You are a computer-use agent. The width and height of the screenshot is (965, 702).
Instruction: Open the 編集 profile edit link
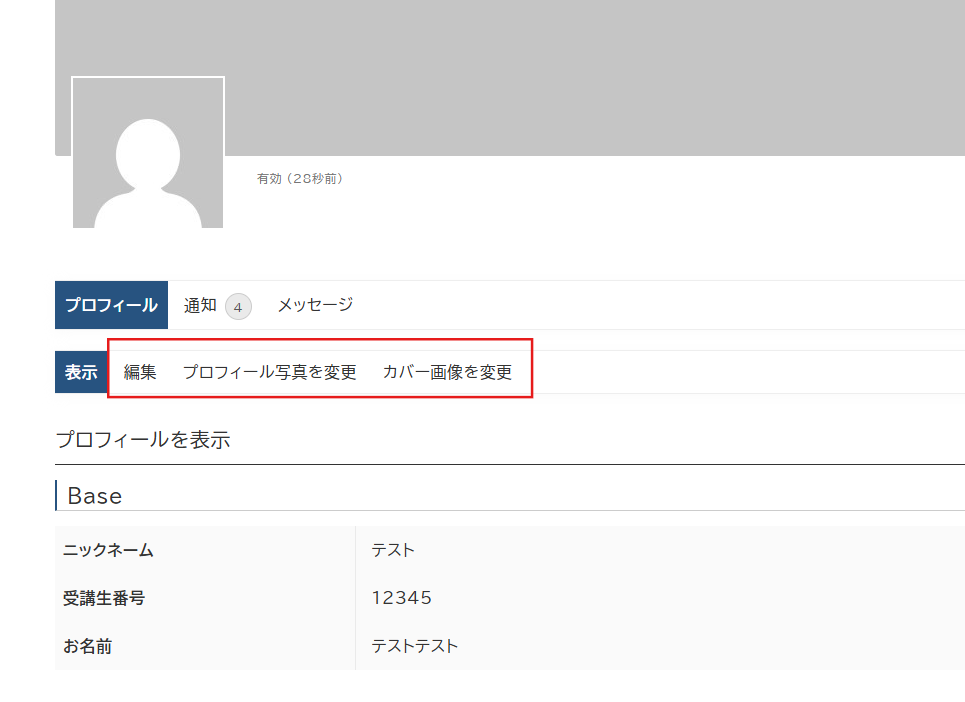click(x=140, y=372)
